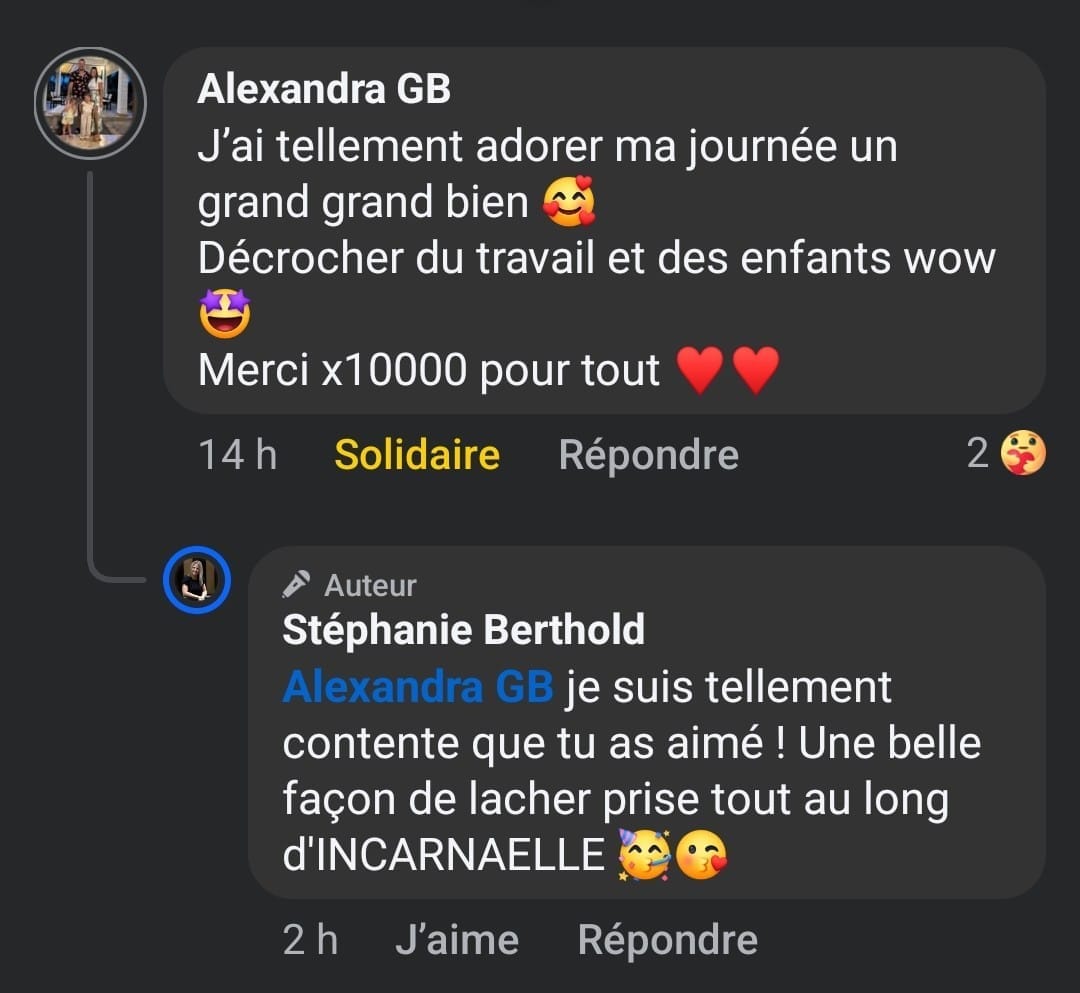Click the 14 h comment timestamp
This screenshot has width=1080, height=993.
point(238,455)
